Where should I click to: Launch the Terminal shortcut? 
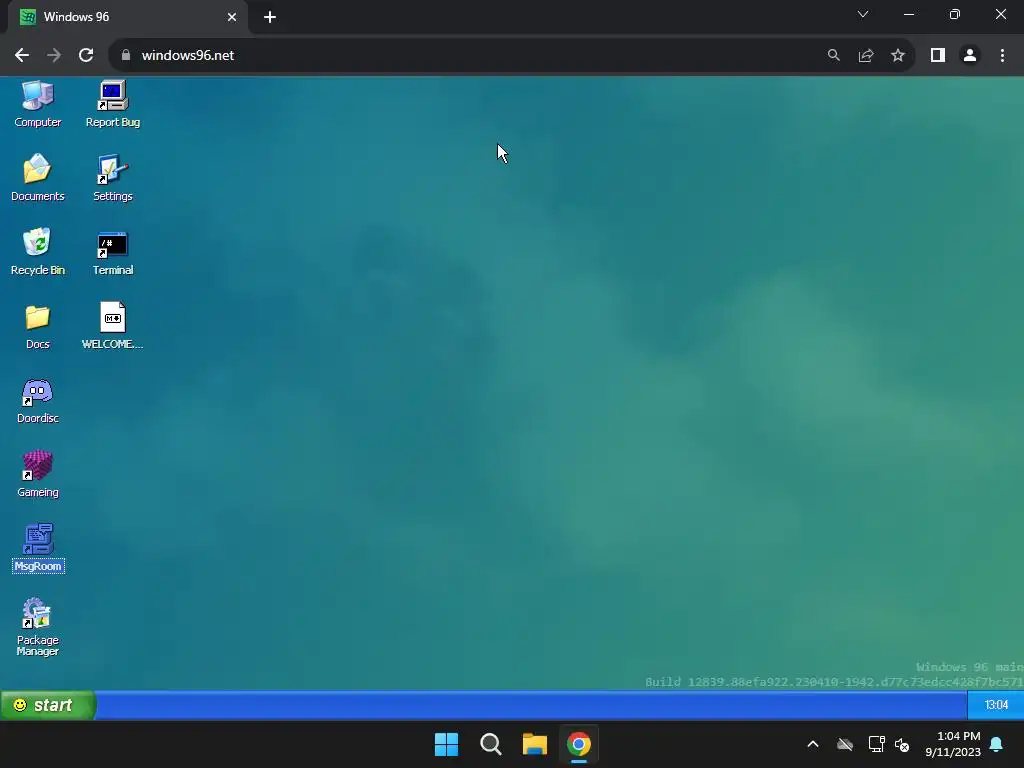point(112,252)
